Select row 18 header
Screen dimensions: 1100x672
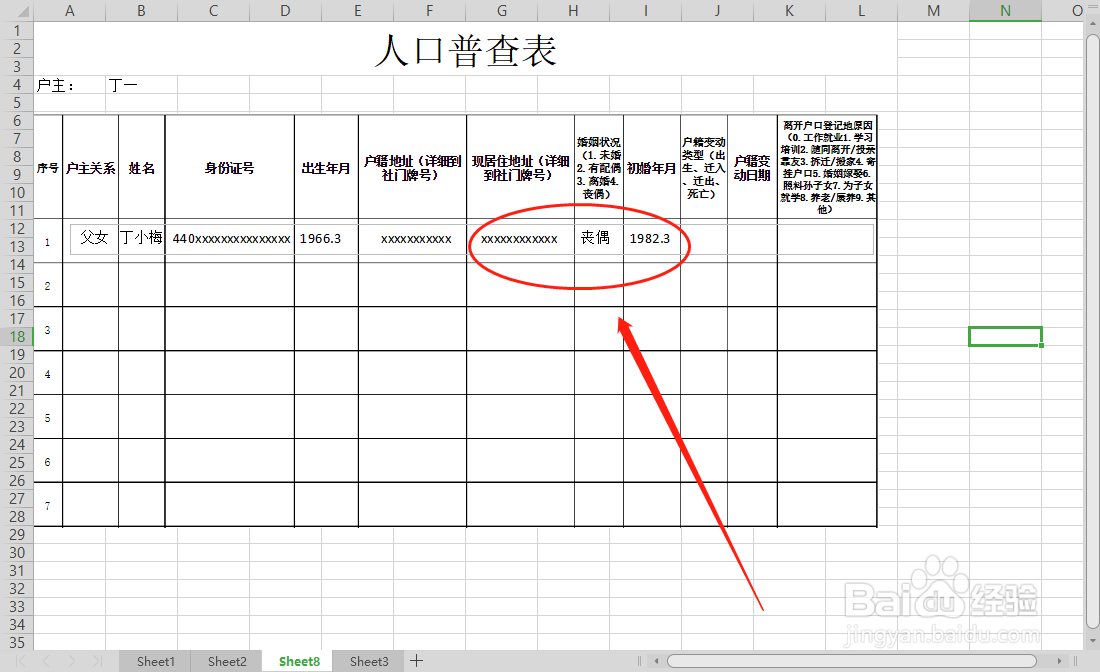tap(16, 336)
